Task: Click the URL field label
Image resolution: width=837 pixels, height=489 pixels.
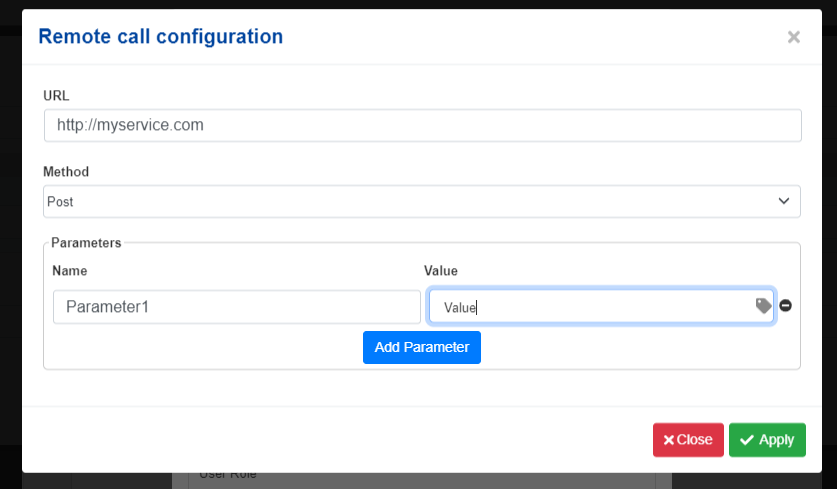Action: 56,96
